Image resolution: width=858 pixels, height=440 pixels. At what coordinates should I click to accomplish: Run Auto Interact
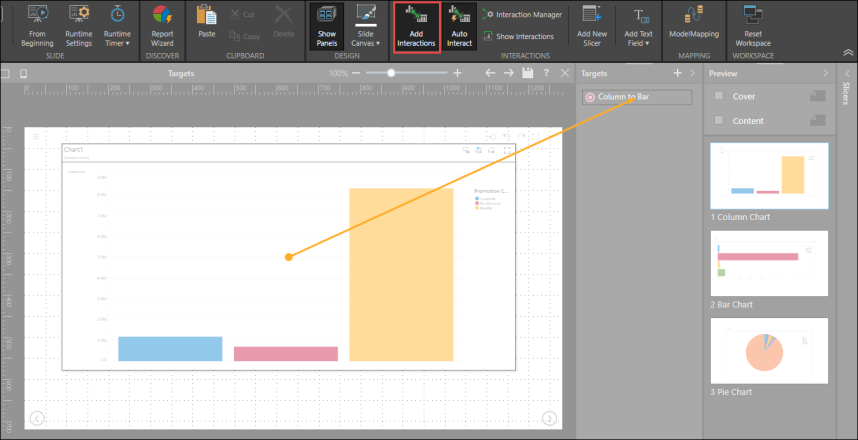(460, 27)
